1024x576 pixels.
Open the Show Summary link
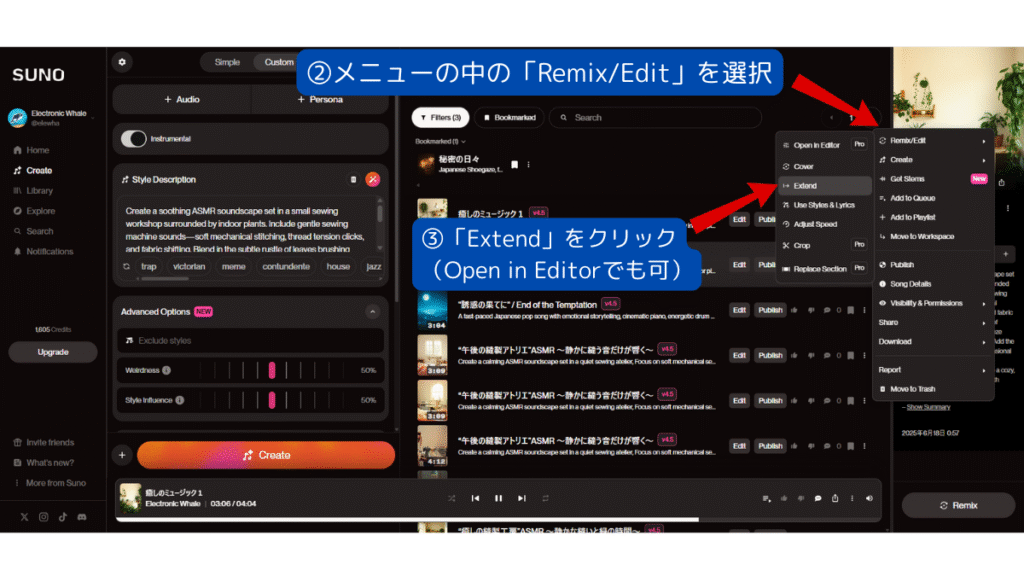[928, 407]
